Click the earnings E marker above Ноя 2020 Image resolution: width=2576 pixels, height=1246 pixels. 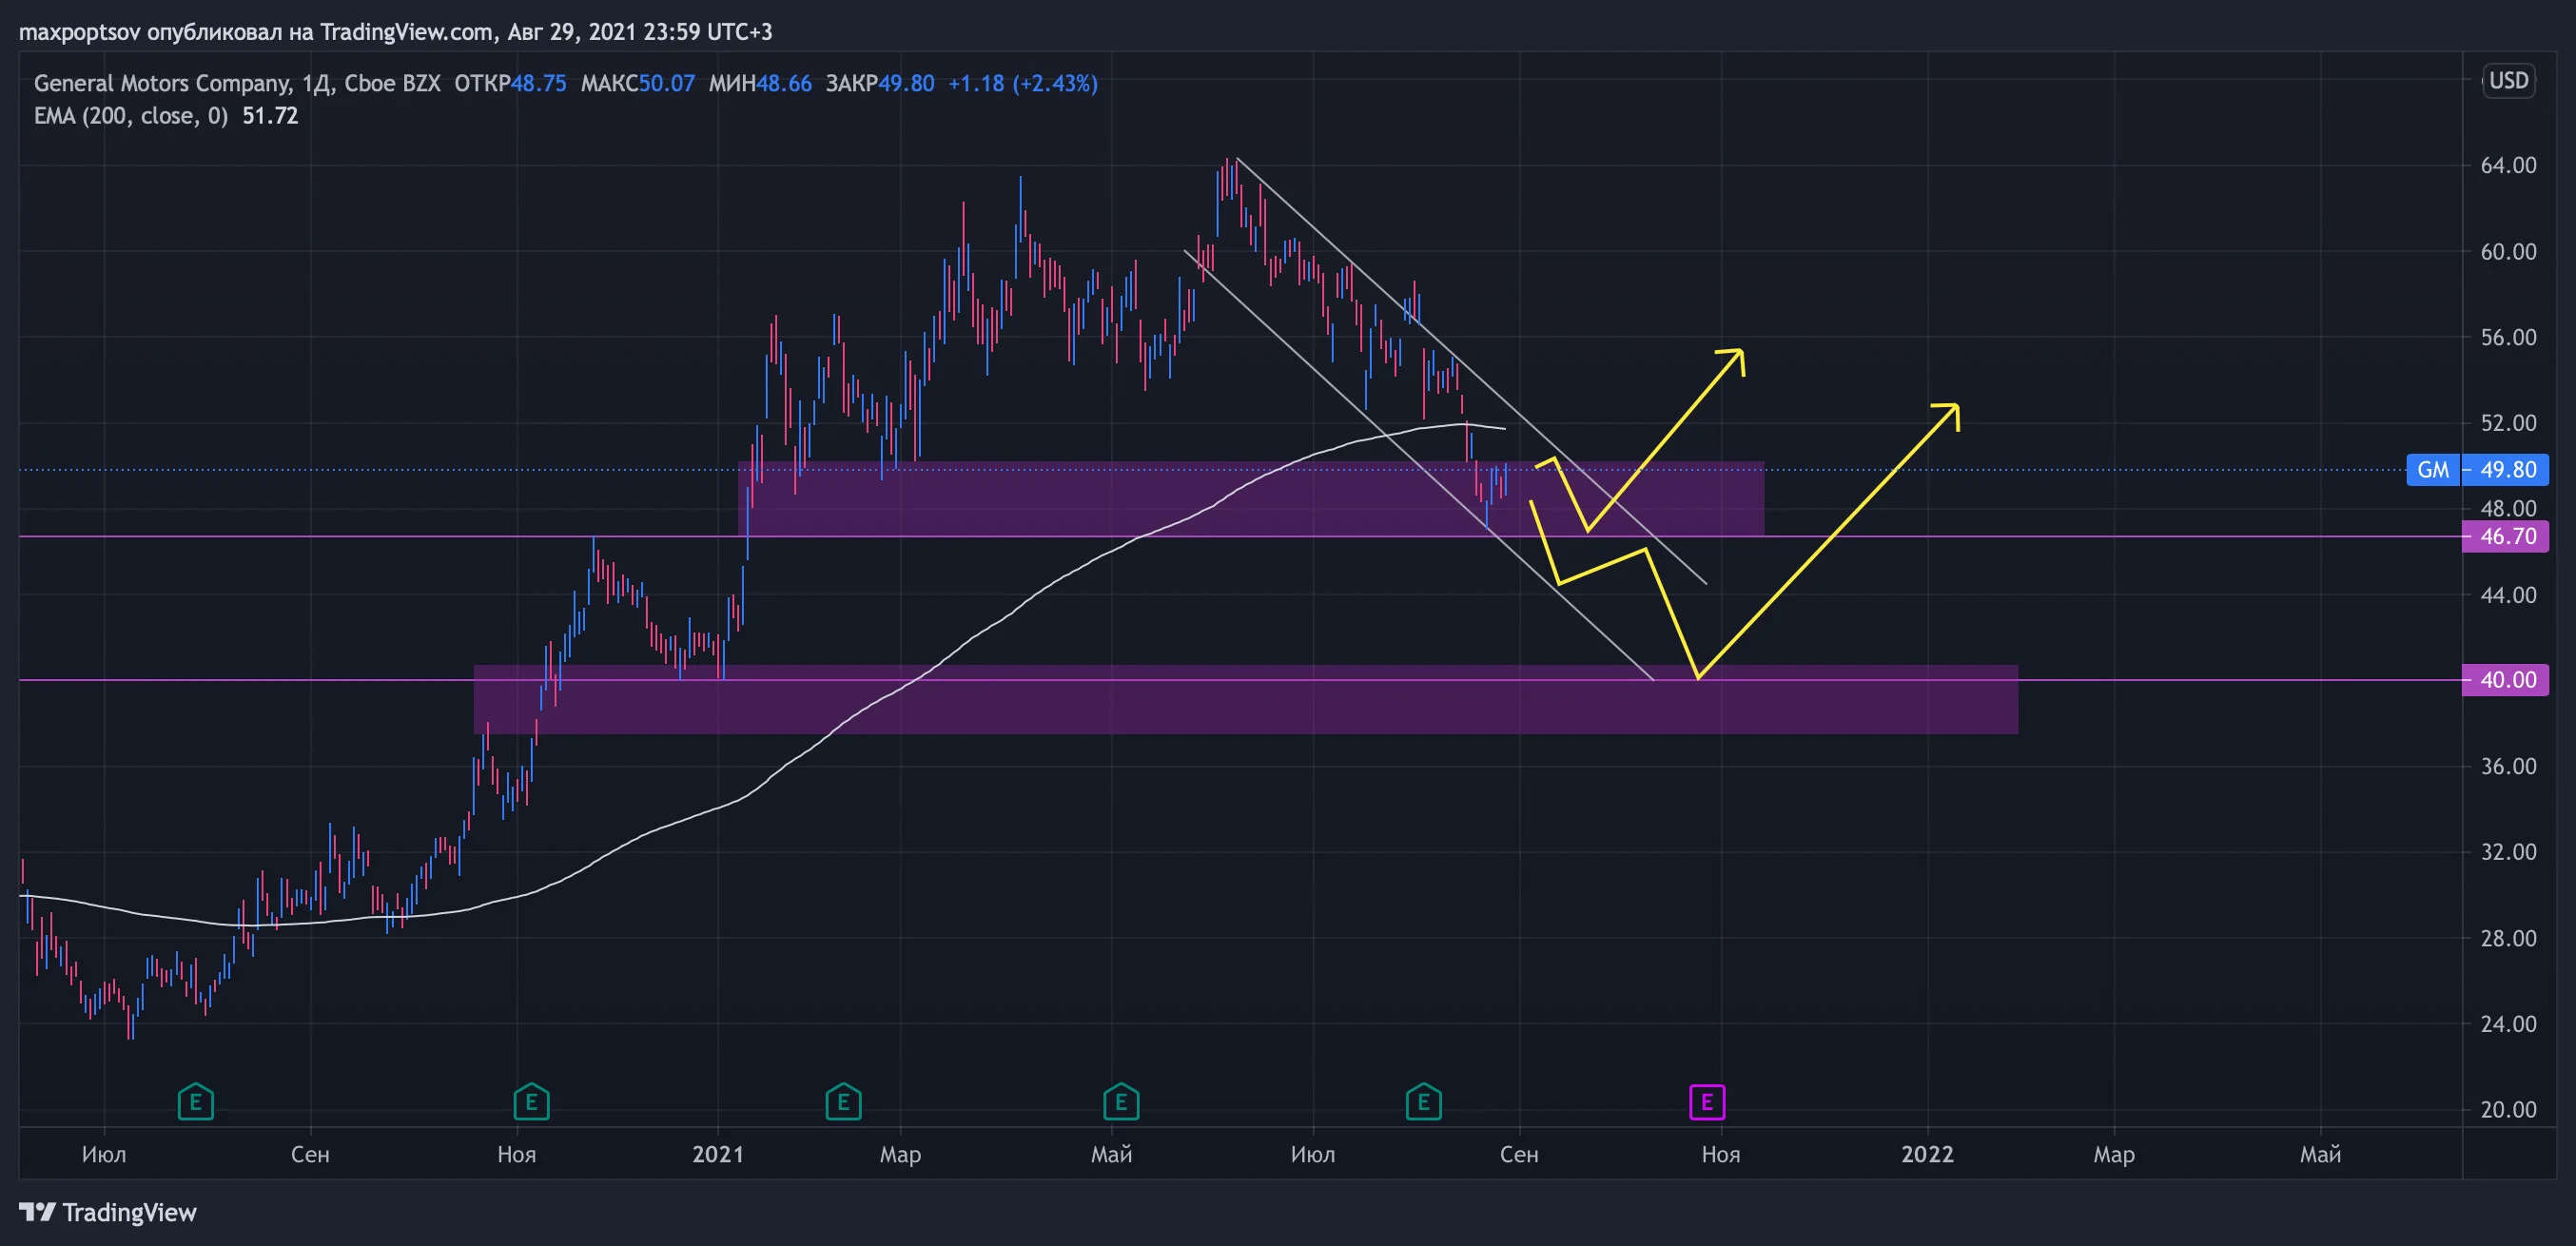pyautogui.click(x=531, y=1102)
